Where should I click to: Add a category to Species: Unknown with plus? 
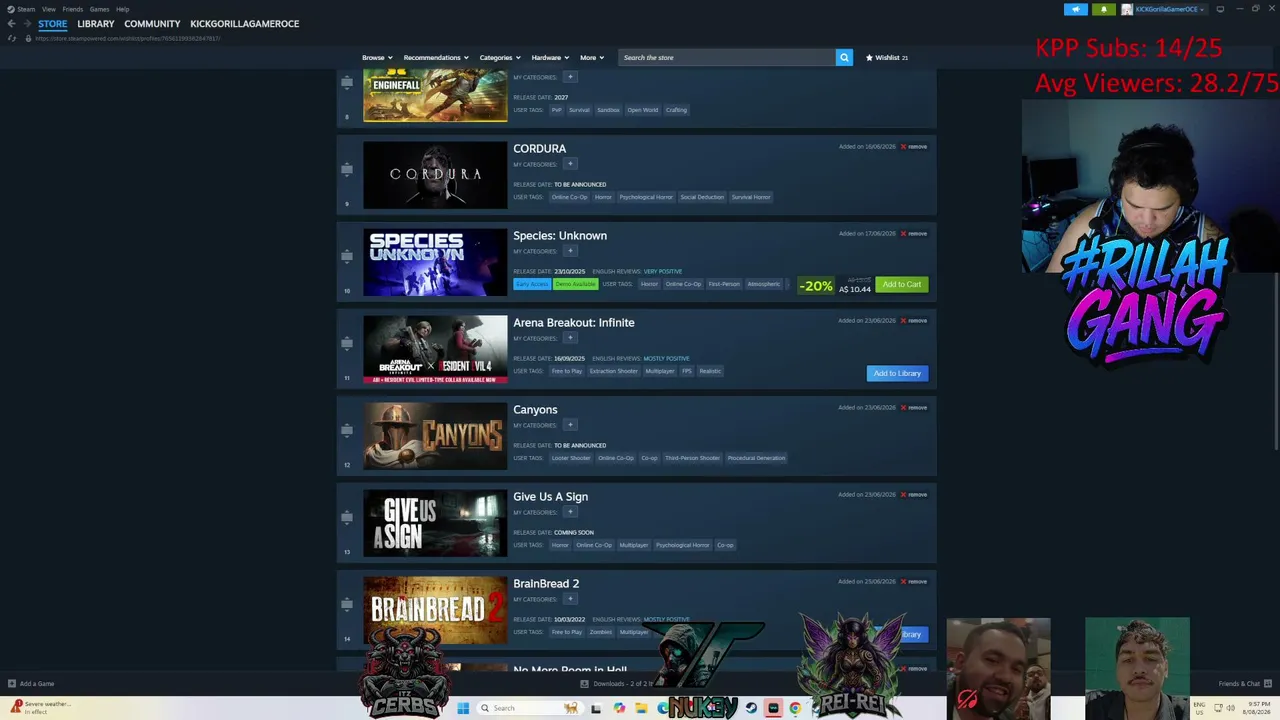point(570,251)
